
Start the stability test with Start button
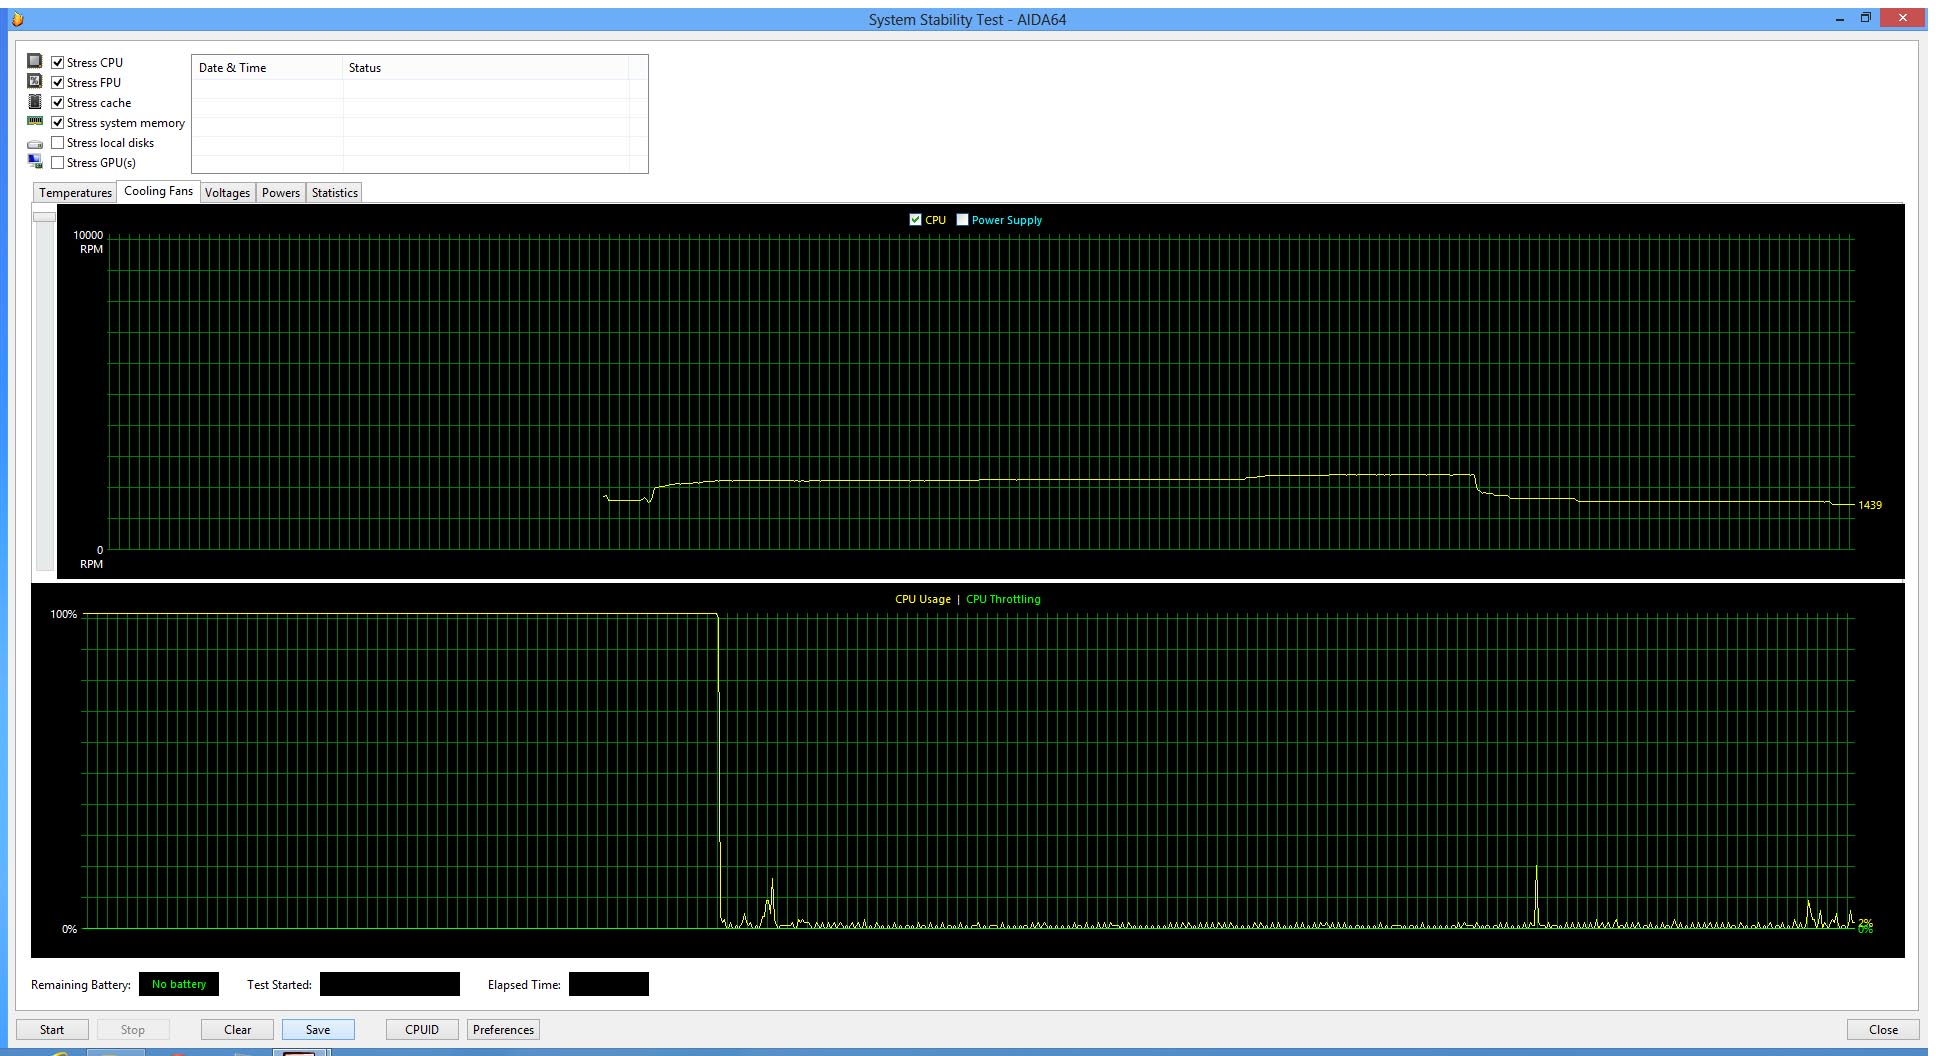point(52,1029)
